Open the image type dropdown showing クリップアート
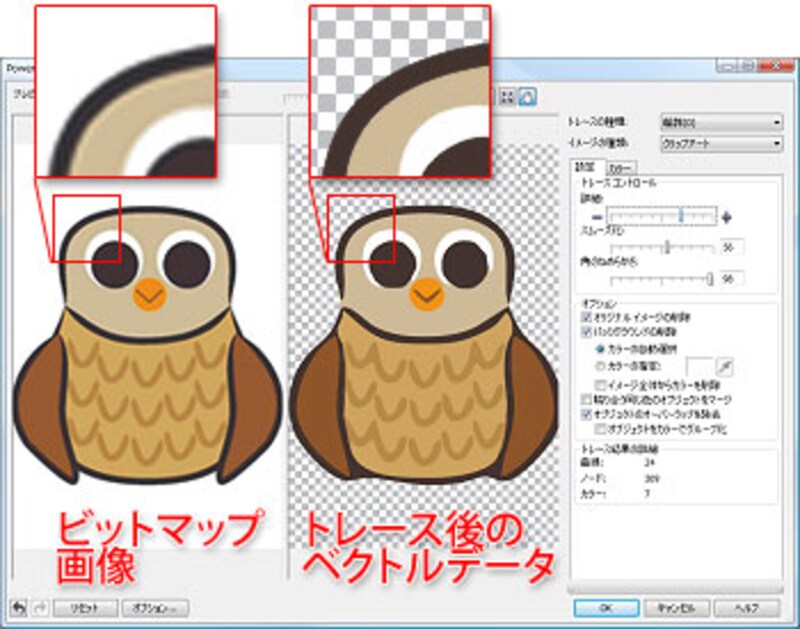 click(x=719, y=143)
